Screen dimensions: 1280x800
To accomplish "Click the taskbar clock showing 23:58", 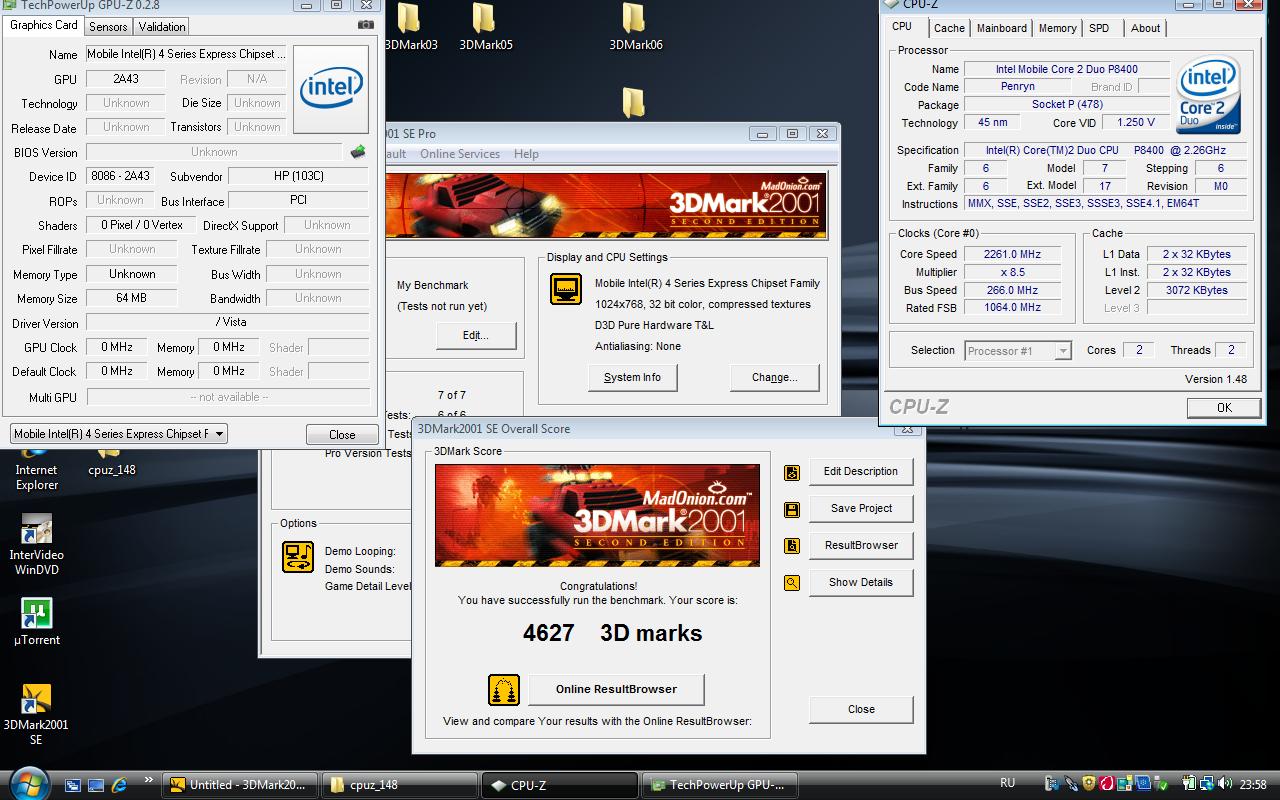I will pyautogui.click(x=1254, y=785).
